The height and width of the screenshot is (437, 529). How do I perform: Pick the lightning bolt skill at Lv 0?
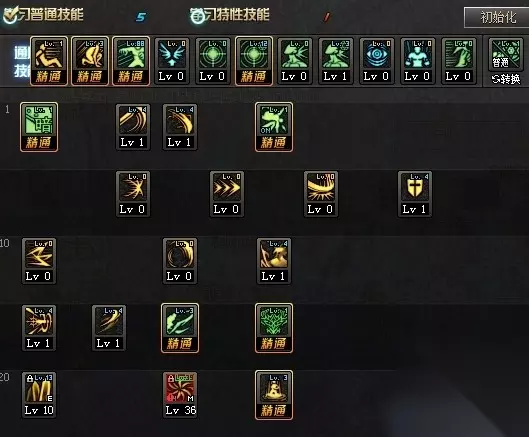[x=39, y=261]
